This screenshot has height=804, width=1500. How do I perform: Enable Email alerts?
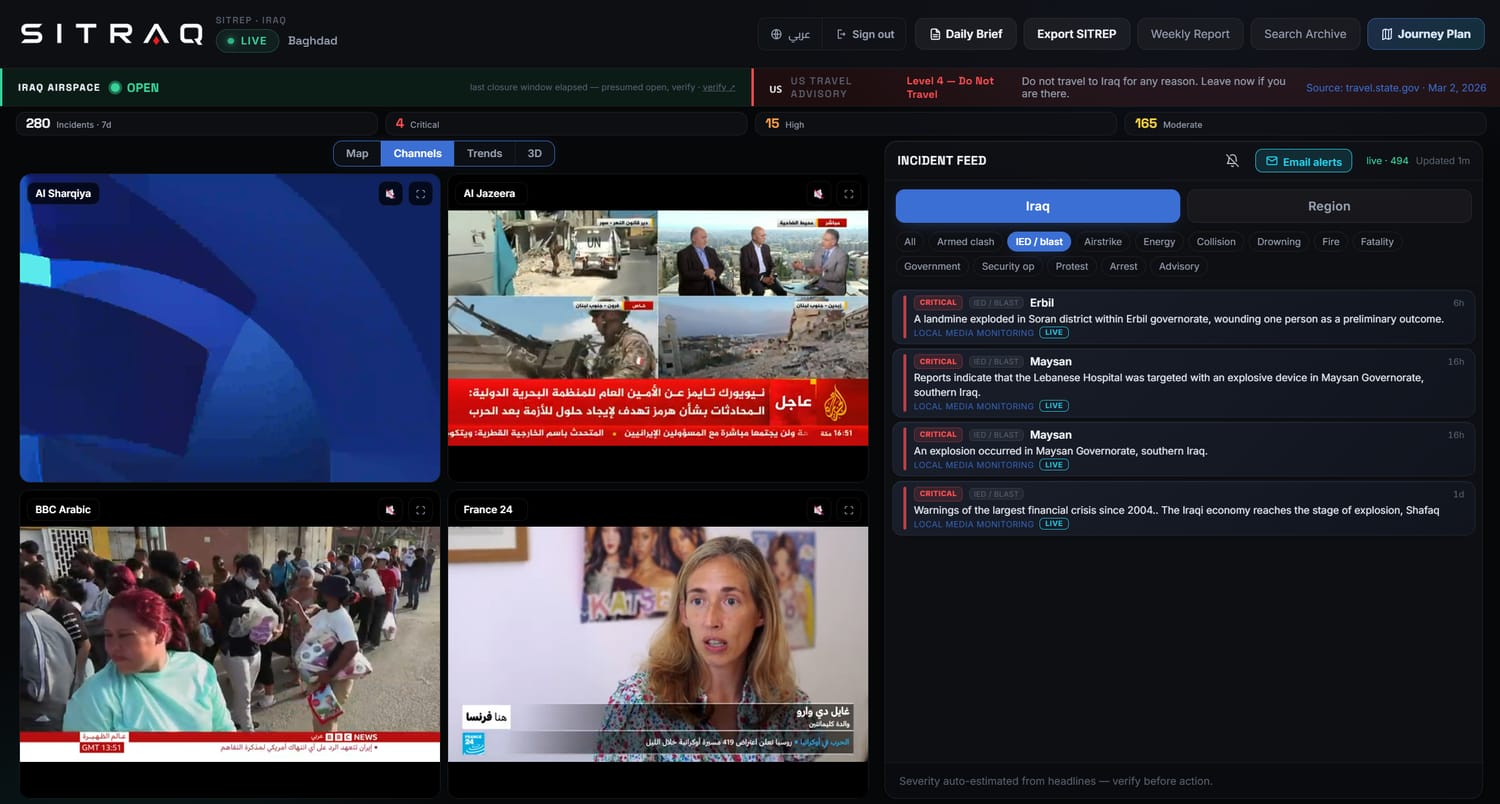tap(1303, 161)
